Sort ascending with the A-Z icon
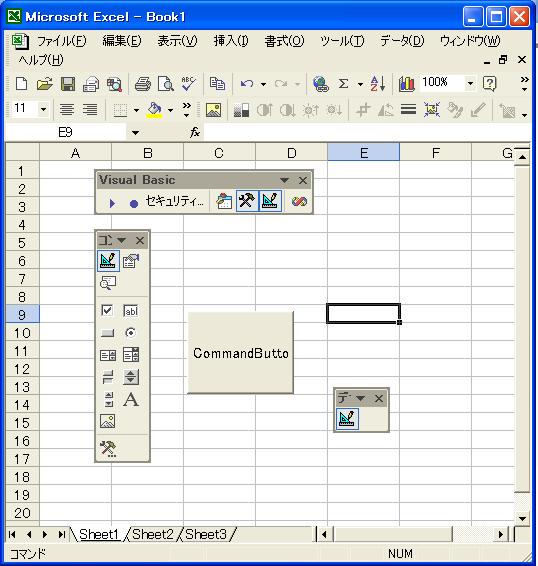 378,84
